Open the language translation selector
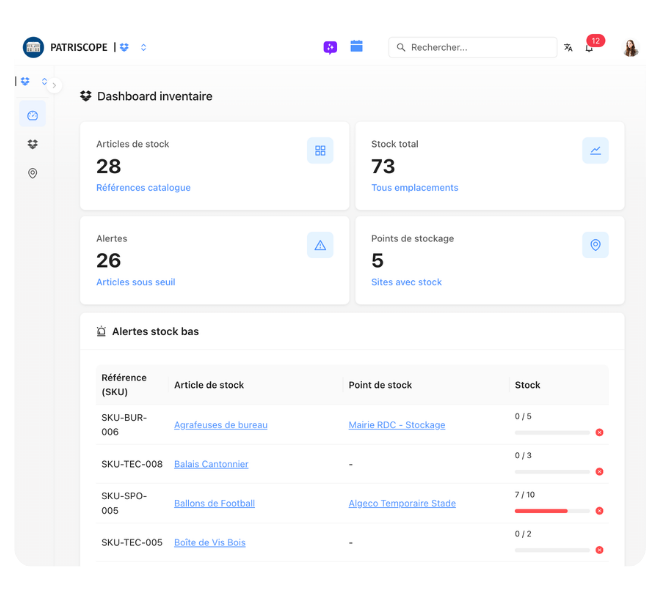Image resolution: width=660 pixels, height=600 pixels. tap(568, 48)
